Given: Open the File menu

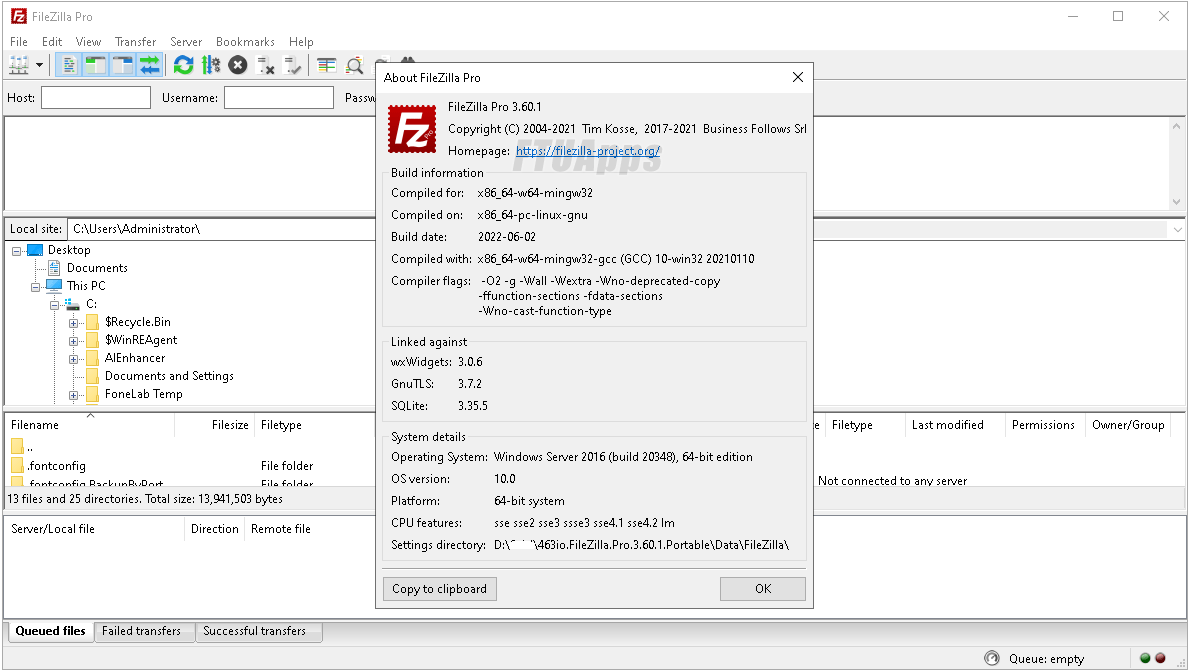Looking at the screenshot, I should (18, 42).
